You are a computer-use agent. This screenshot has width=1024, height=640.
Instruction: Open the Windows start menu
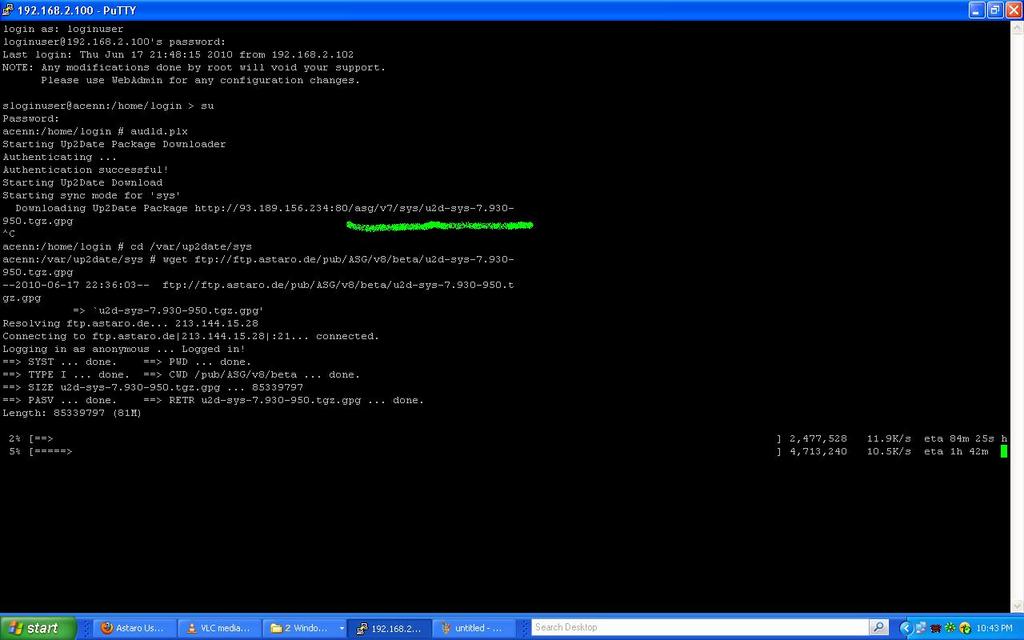pos(38,628)
